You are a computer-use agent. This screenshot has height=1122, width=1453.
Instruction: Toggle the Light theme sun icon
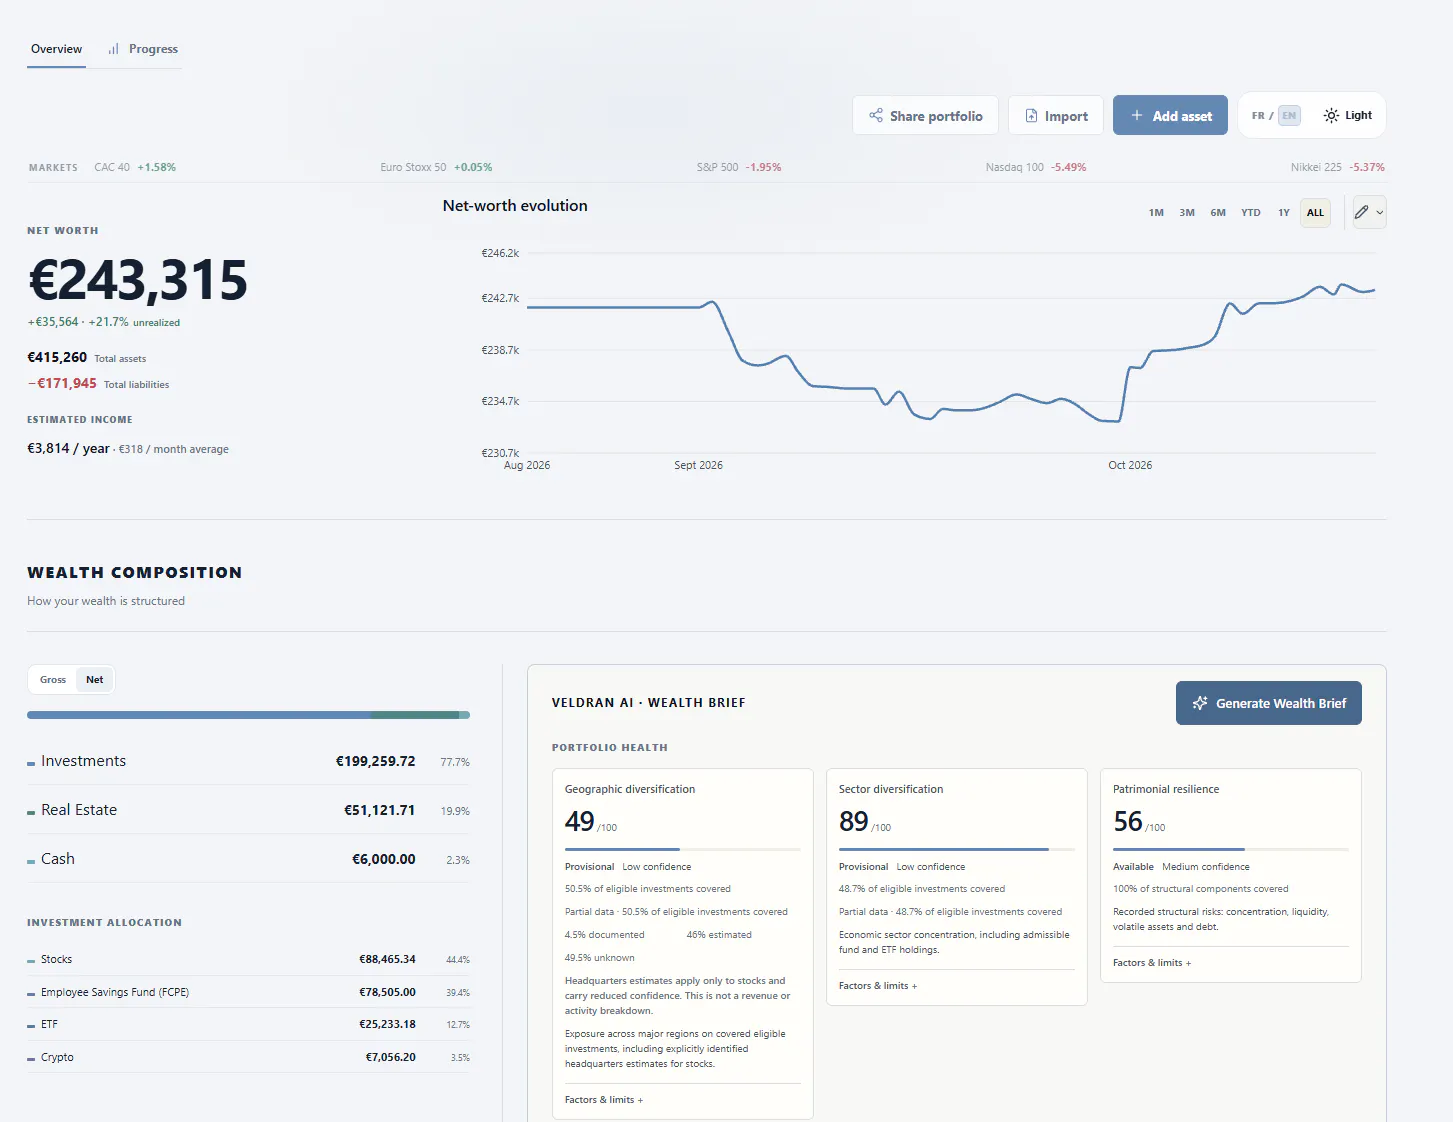(x=1331, y=116)
